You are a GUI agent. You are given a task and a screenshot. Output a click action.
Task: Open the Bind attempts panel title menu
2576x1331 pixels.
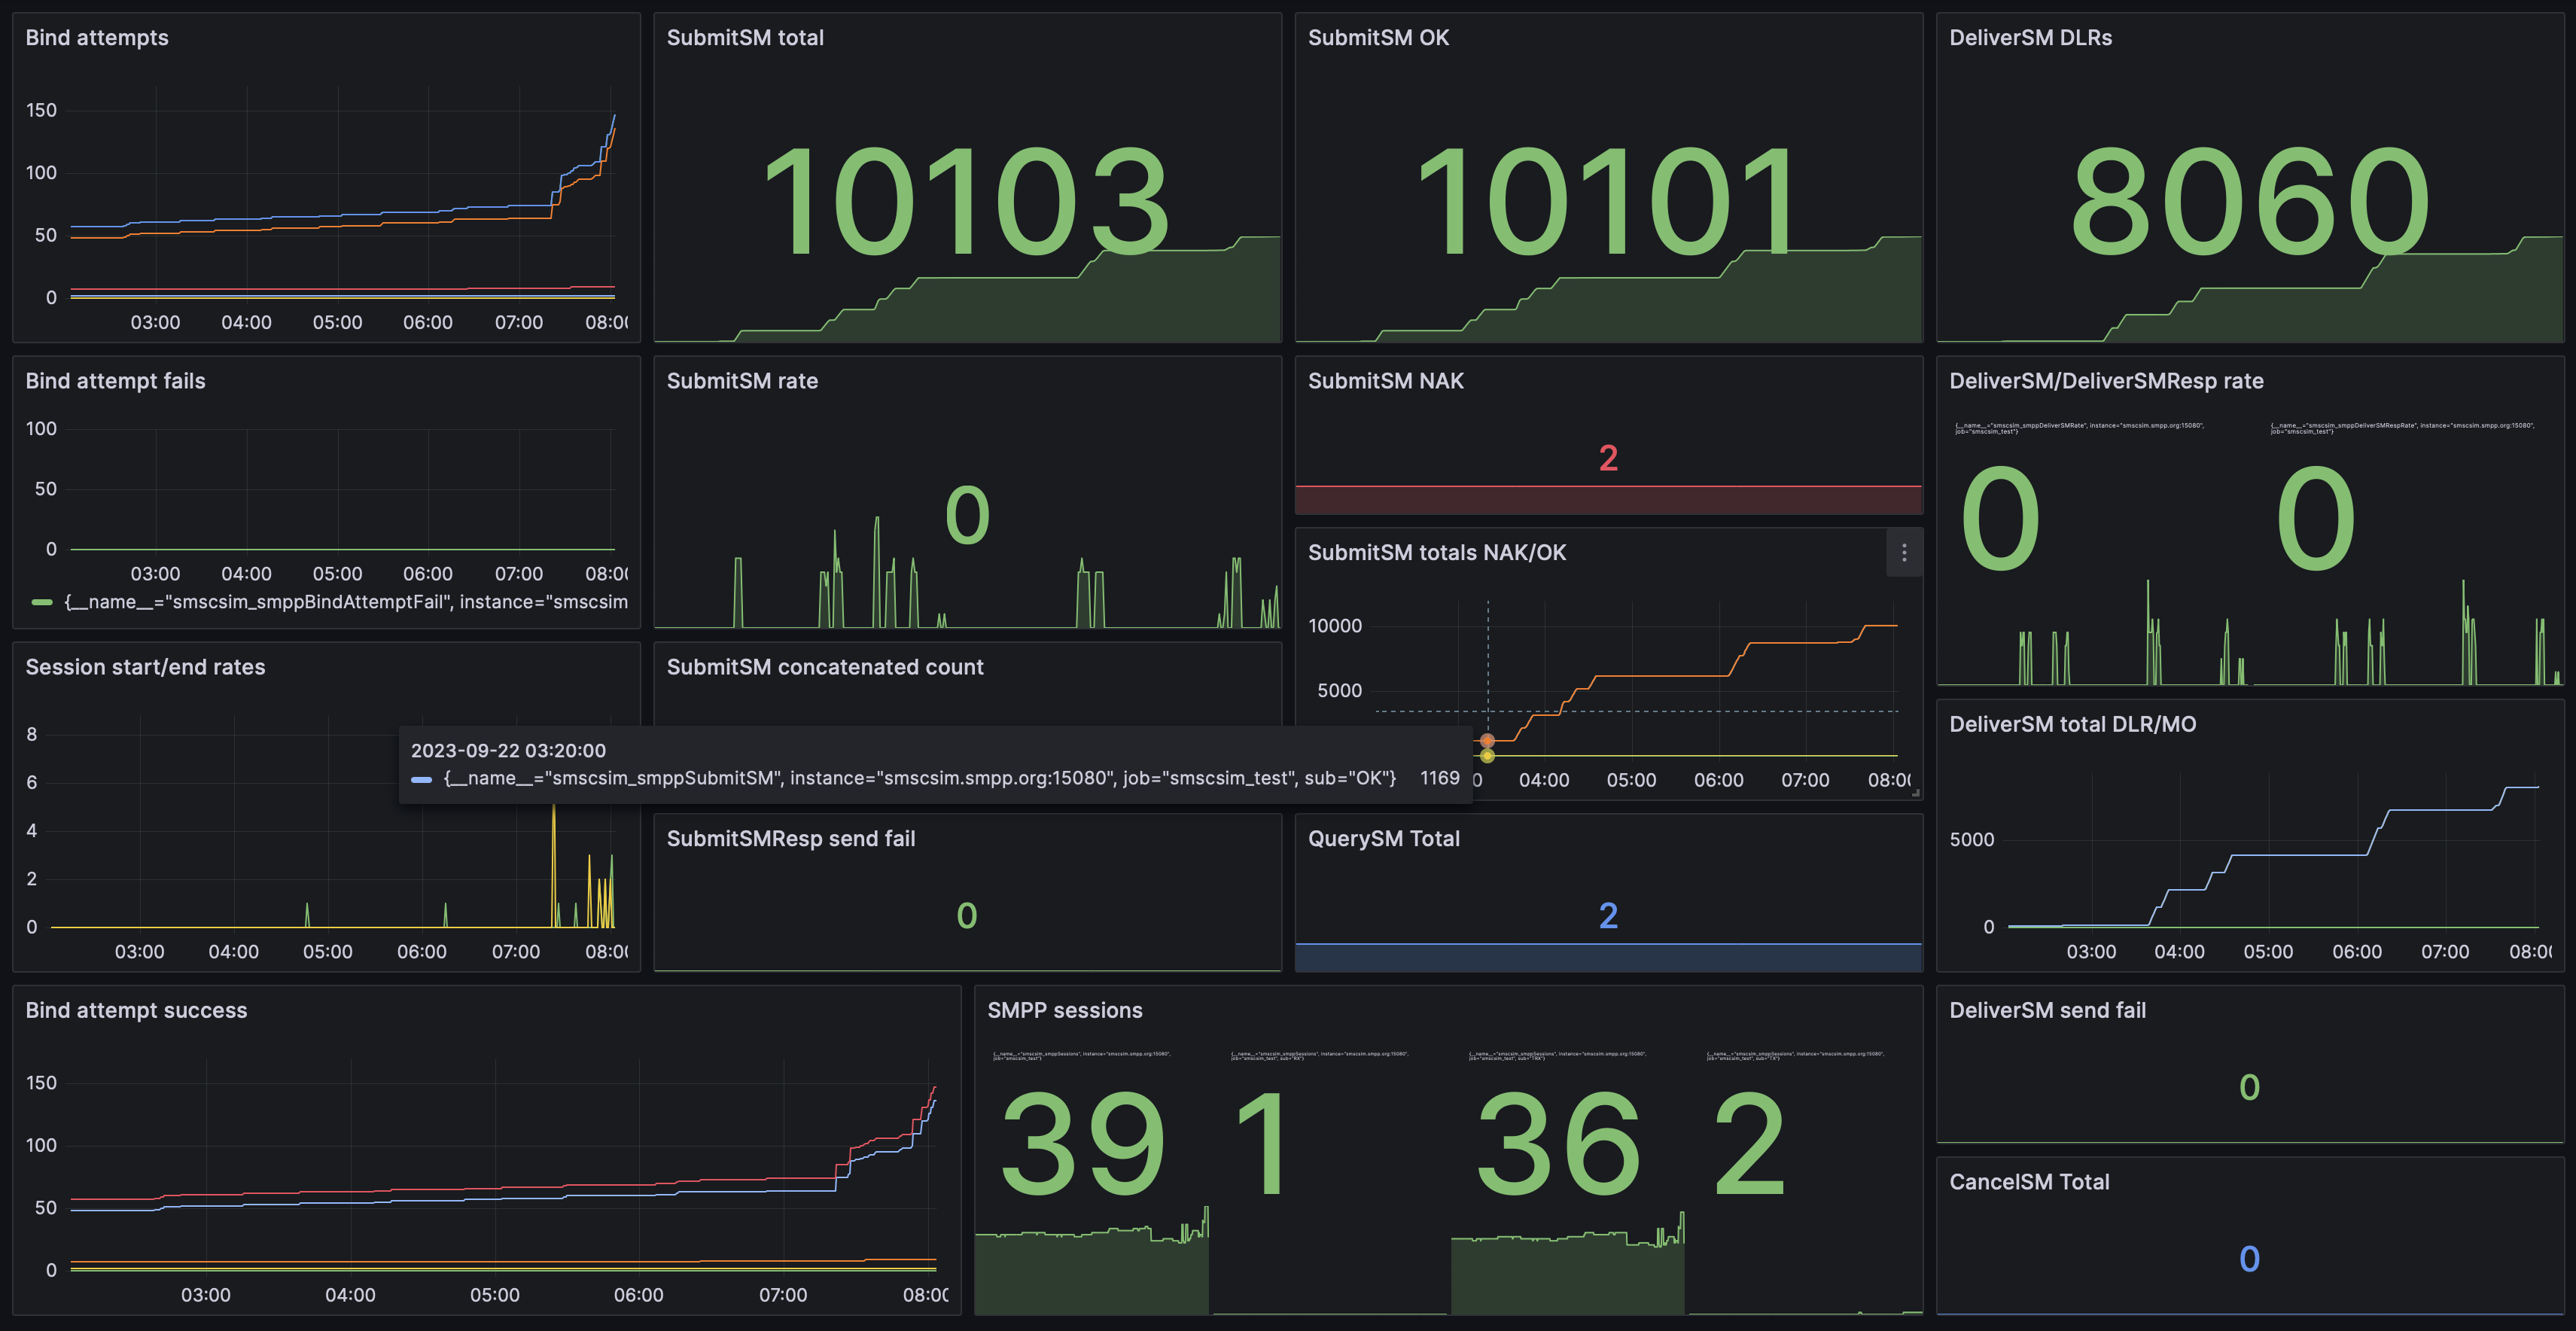[x=97, y=37]
